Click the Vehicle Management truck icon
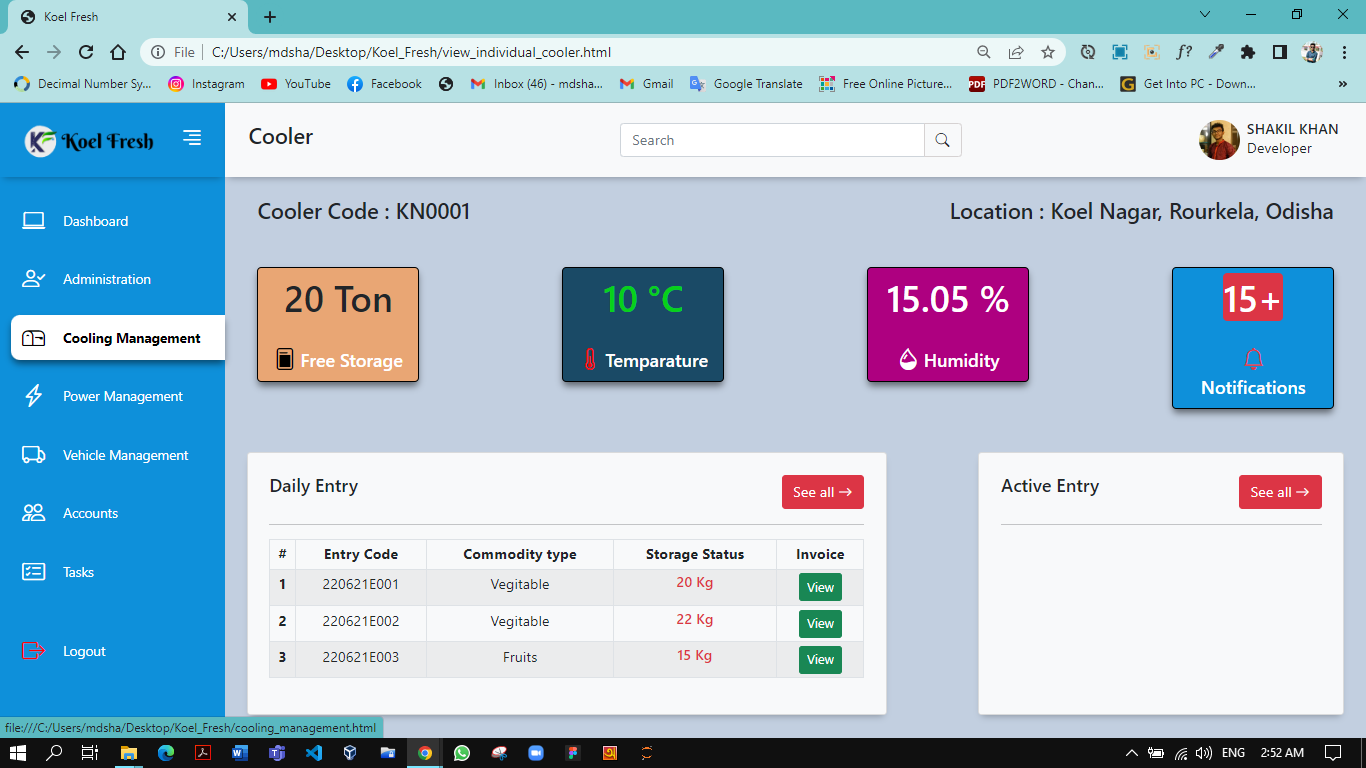This screenshot has width=1366, height=768. tap(34, 455)
